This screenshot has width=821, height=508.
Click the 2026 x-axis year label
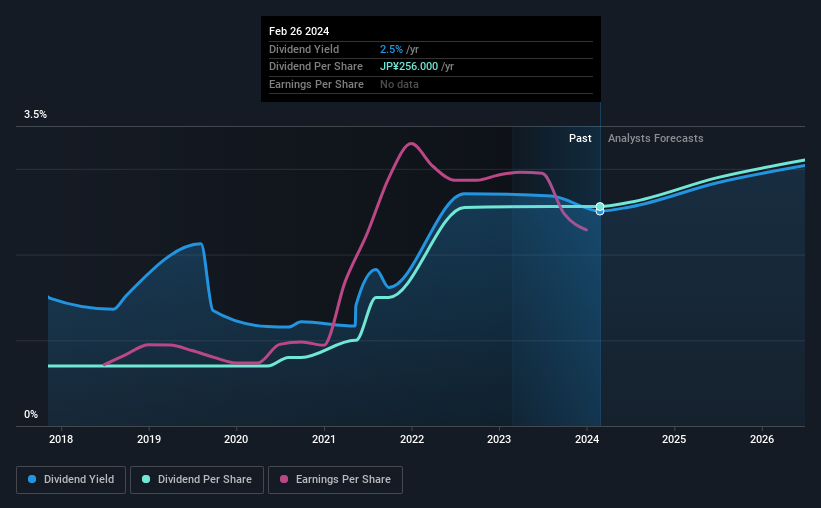point(762,439)
